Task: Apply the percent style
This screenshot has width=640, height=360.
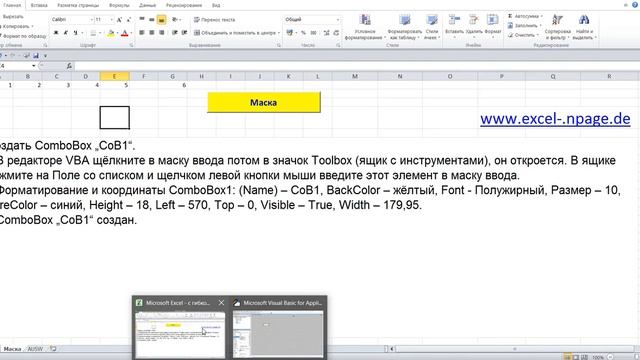Action: (303, 33)
